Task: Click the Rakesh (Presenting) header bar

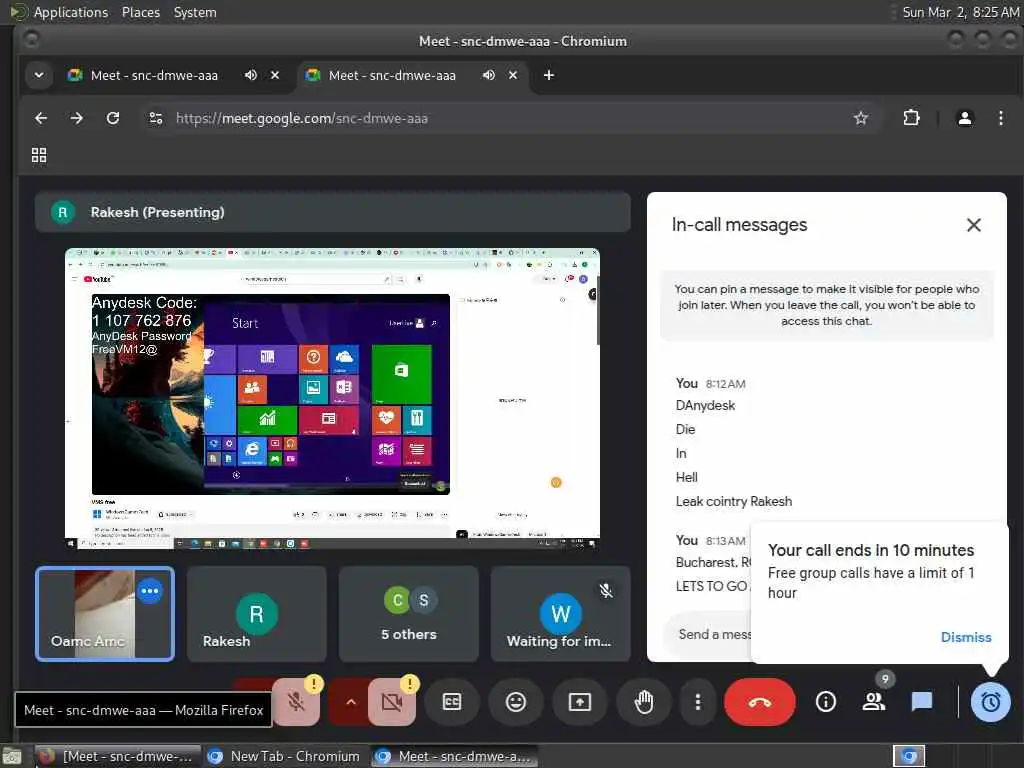Action: (332, 212)
